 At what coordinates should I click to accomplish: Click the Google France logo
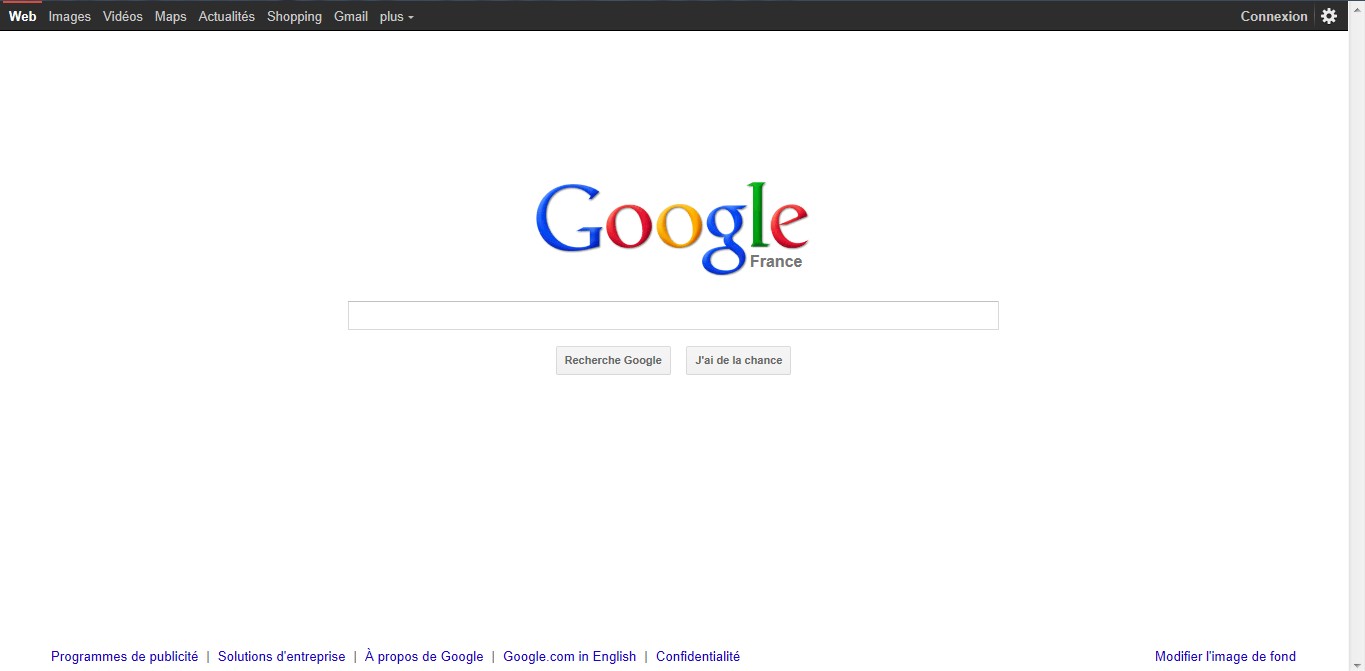coord(672,228)
